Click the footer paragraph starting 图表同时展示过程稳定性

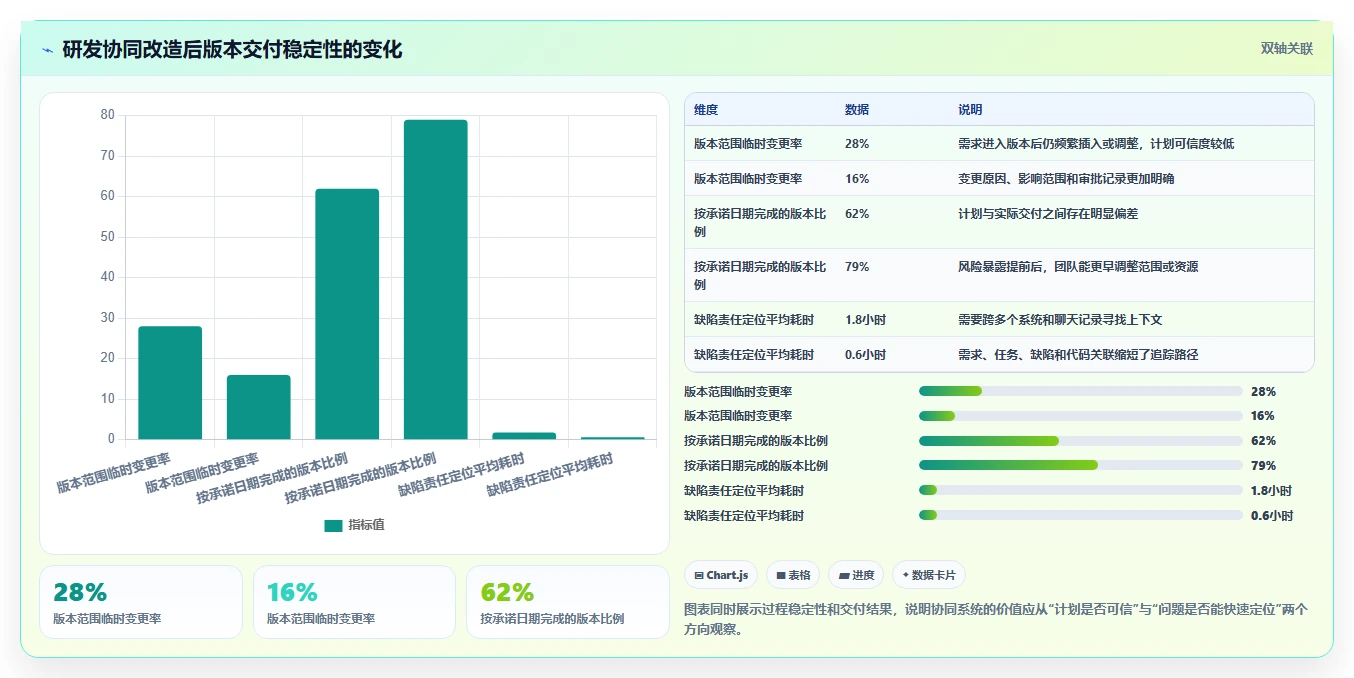(996, 619)
